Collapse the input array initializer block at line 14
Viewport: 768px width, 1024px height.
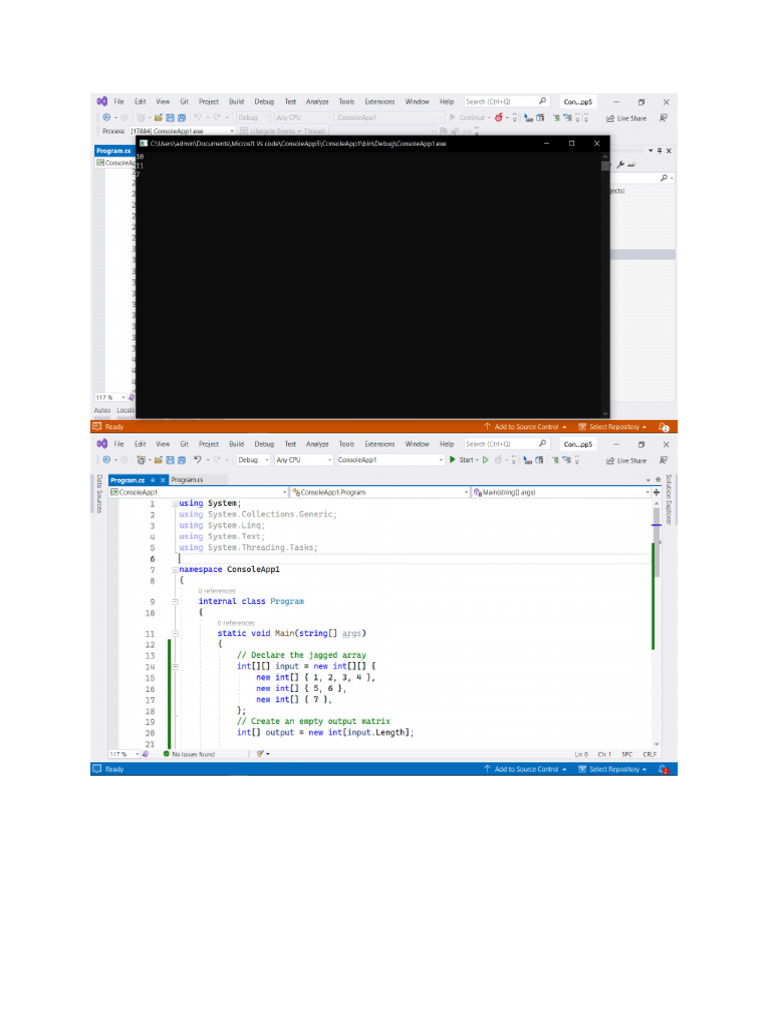tap(174, 666)
